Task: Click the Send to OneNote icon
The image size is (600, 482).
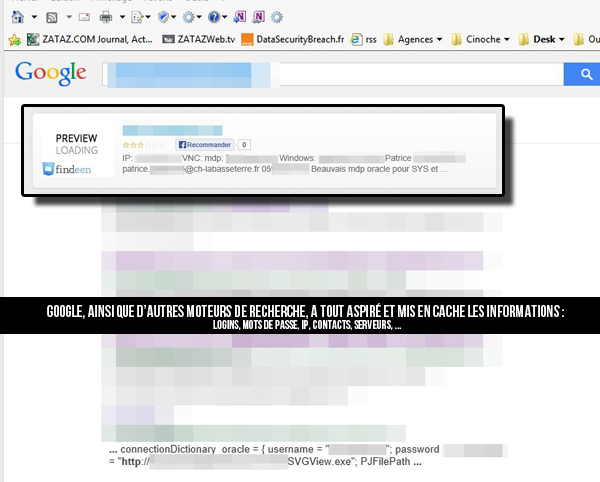Action: coord(240,17)
